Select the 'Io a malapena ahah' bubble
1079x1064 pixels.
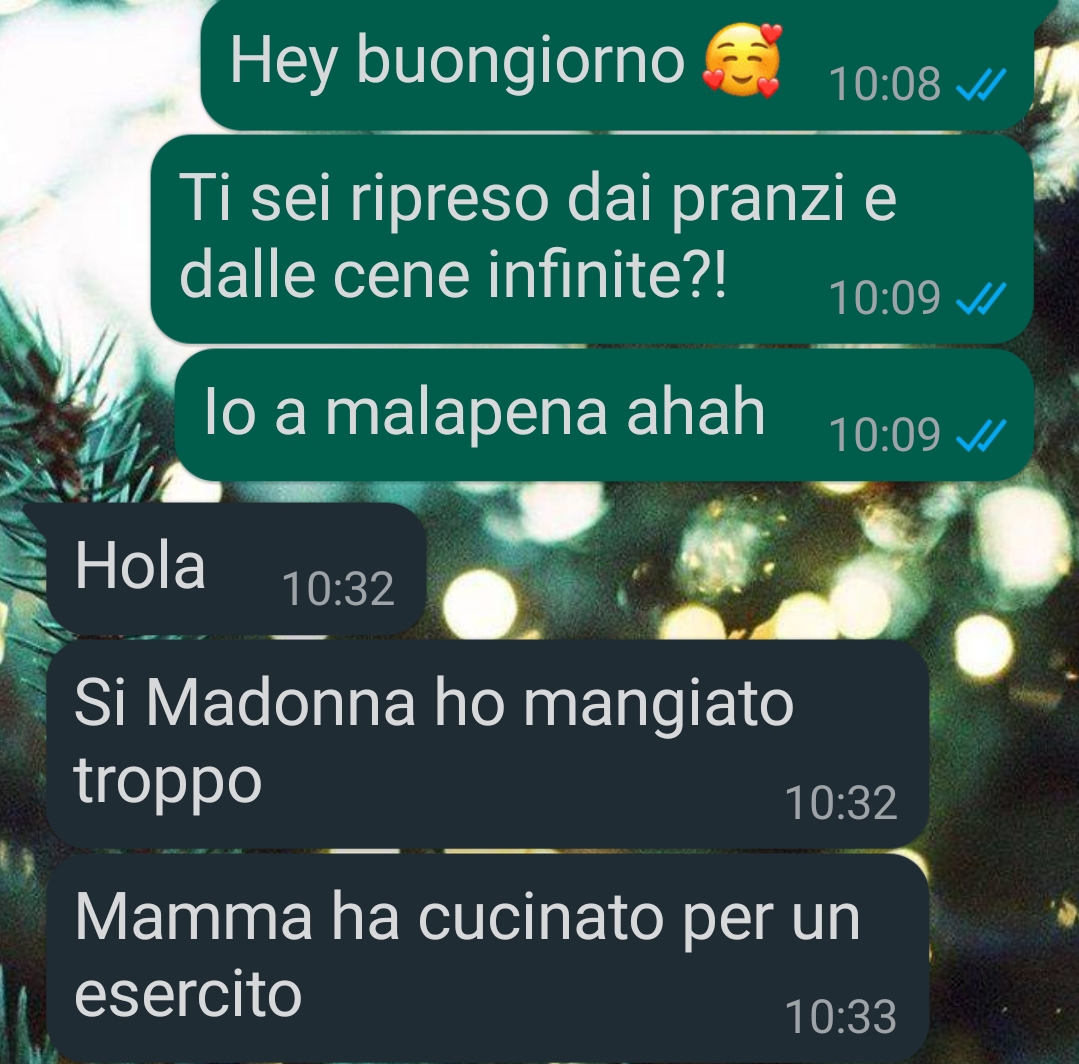(x=604, y=414)
